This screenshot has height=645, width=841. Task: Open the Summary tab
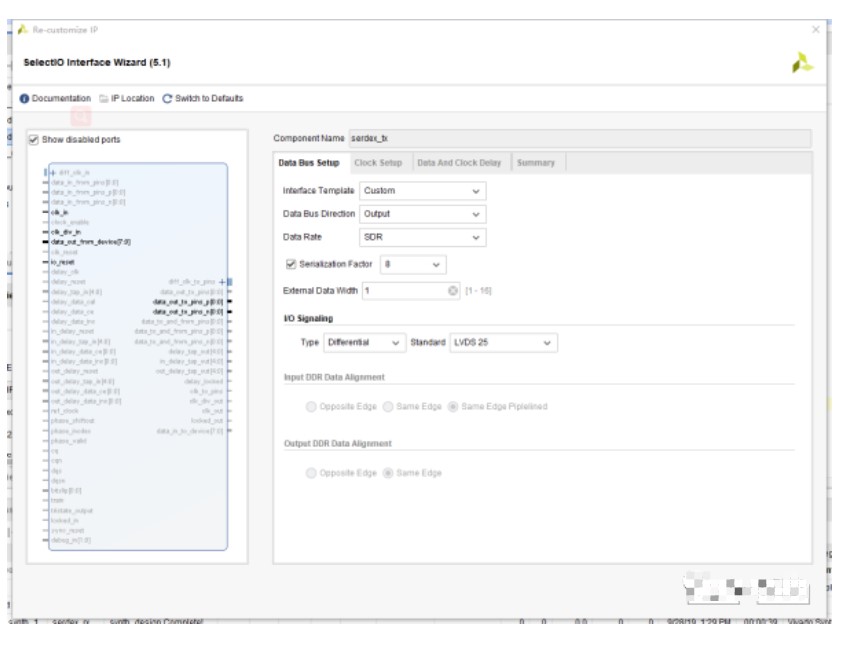click(536, 163)
